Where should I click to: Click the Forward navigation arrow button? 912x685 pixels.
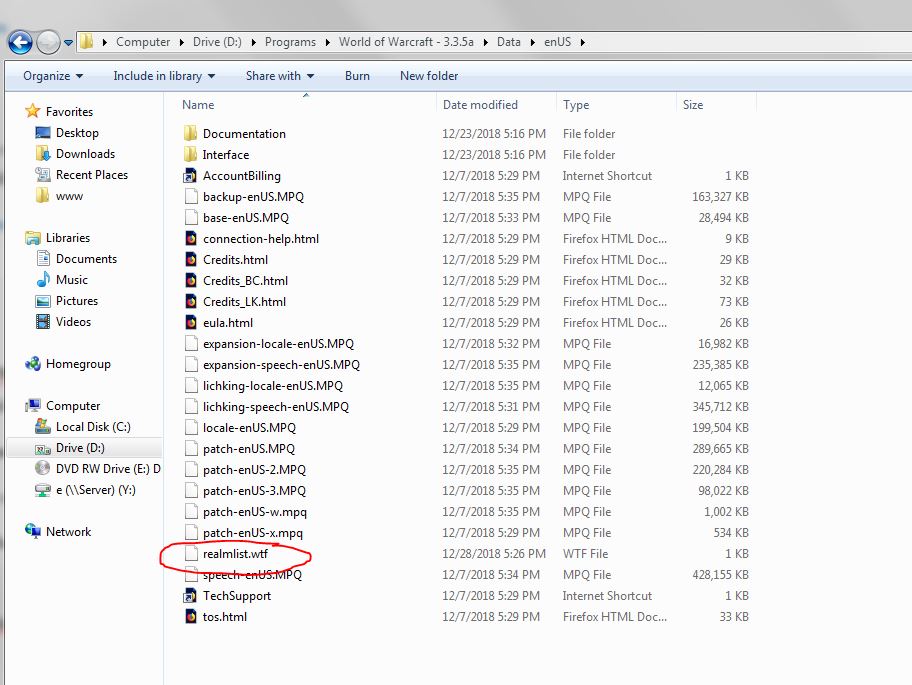[x=48, y=42]
